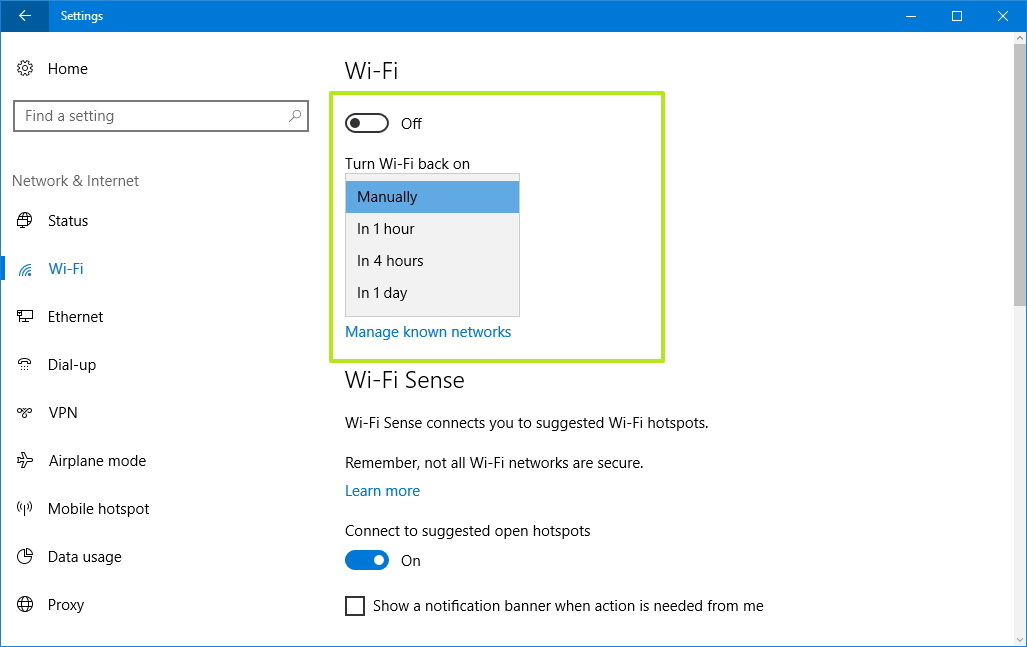The image size is (1027, 647).
Task: Open VPN settings
Action: coord(63,413)
